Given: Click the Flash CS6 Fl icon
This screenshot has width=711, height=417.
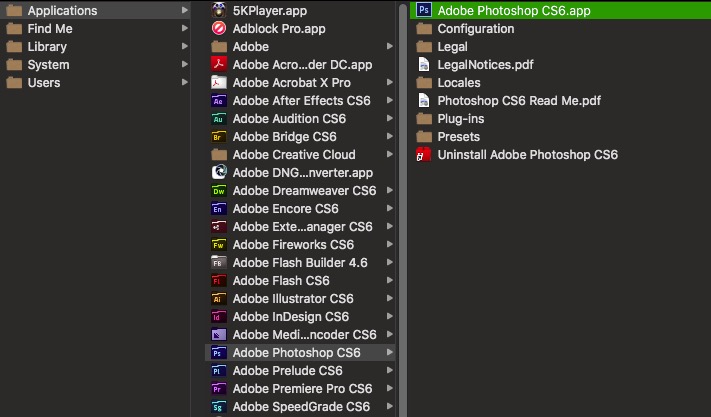Looking at the screenshot, I should tap(219, 281).
